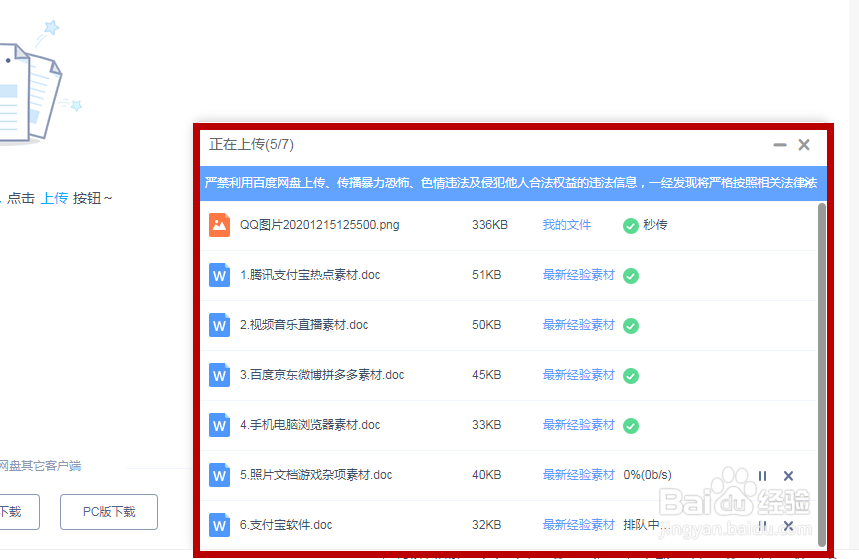This screenshot has height=559, width=859.
Task: Select file name 1.腾讯支付宝热点素材.doc
Action: [310, 275]
